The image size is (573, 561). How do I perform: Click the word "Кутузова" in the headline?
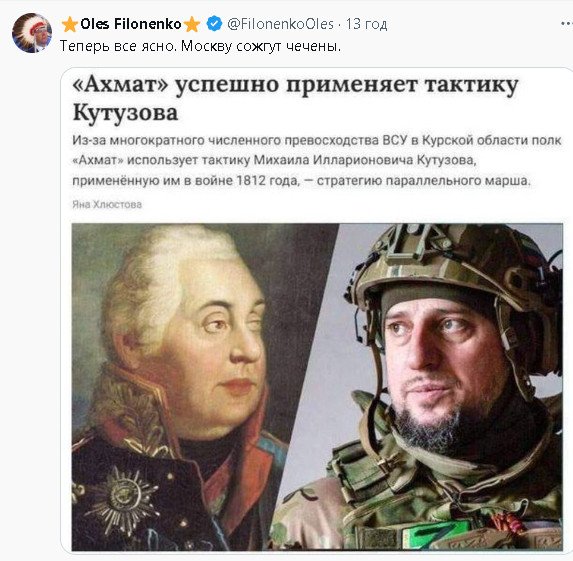[125, 113]
